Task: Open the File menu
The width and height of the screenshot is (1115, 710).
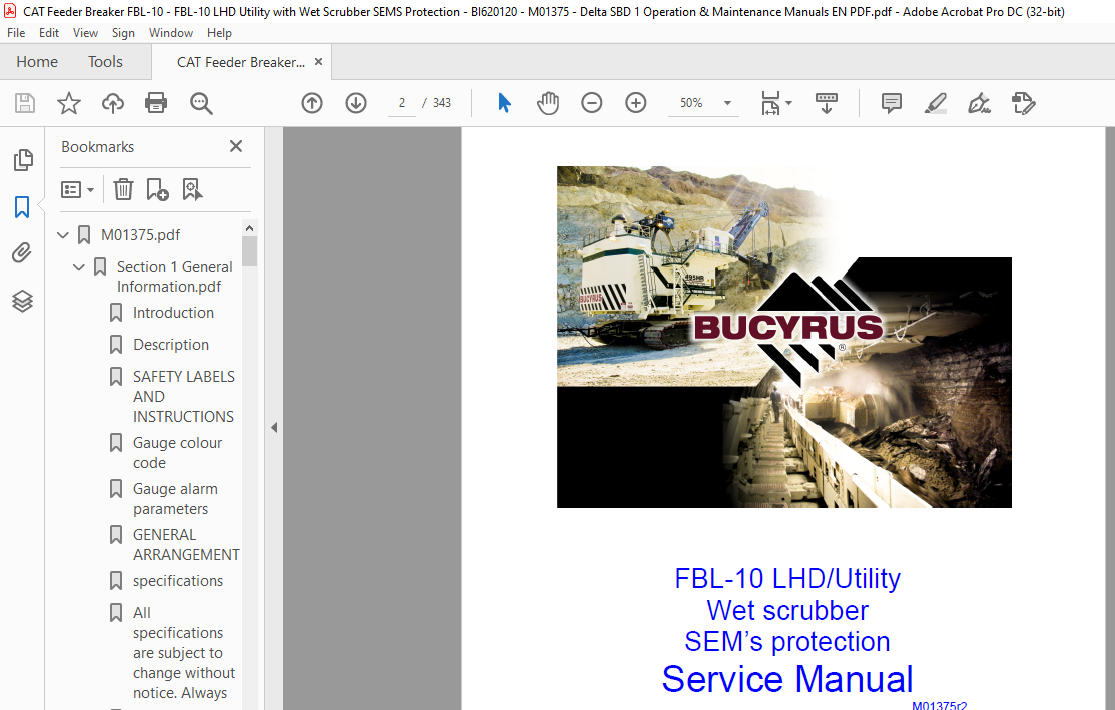Action: click(x=16, y=33)
